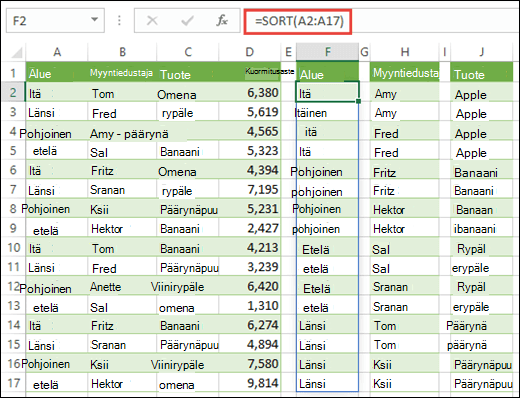
Task: Select row 1 header
Action: [13, 73]
